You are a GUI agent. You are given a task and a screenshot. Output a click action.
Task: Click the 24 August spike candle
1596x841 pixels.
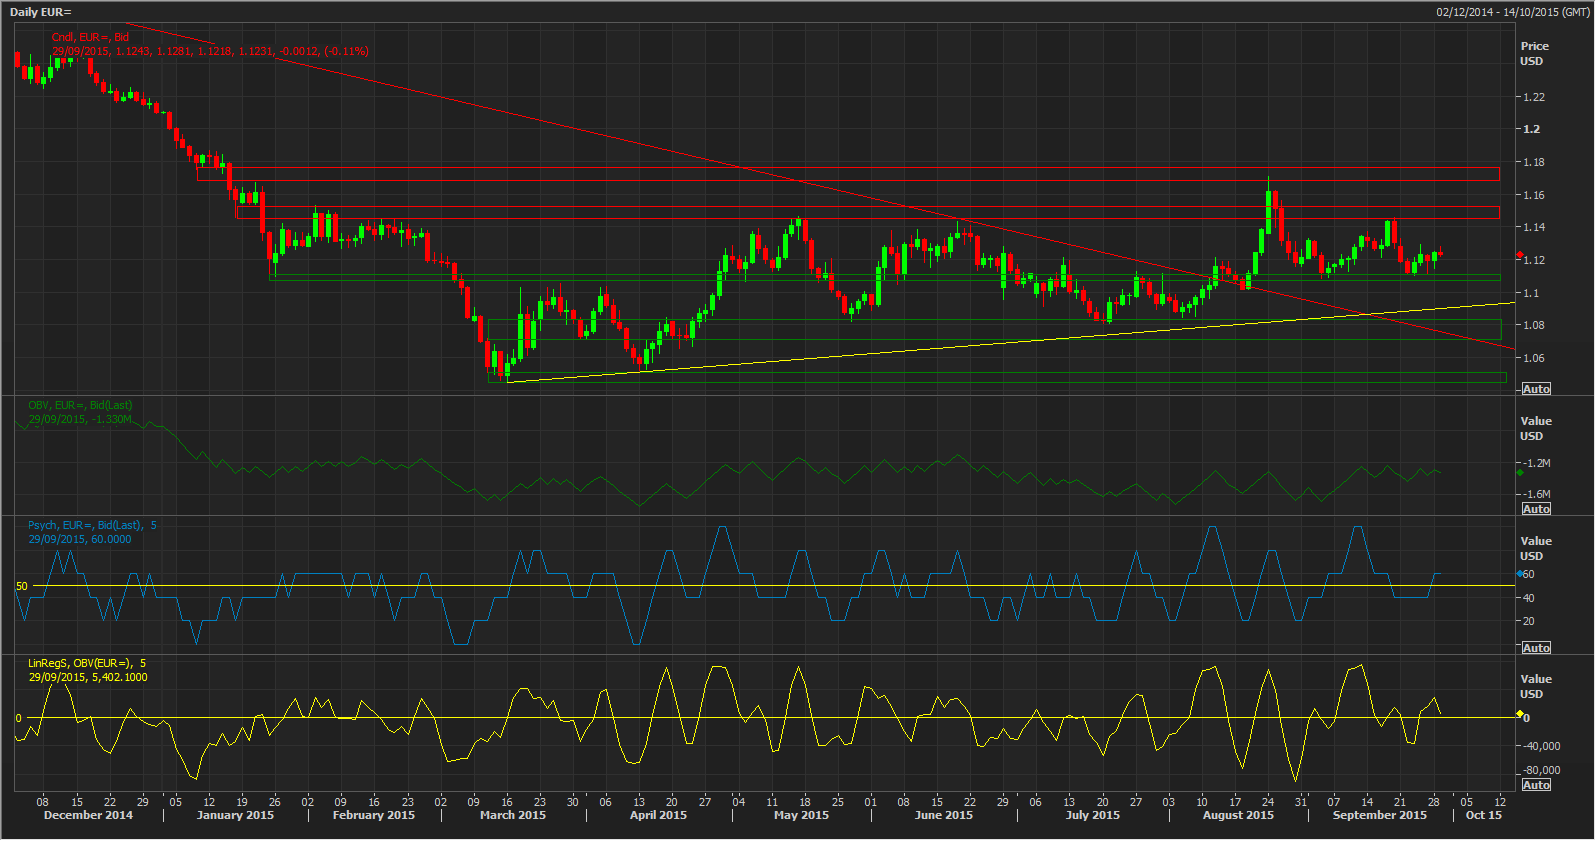[1268, 205]
